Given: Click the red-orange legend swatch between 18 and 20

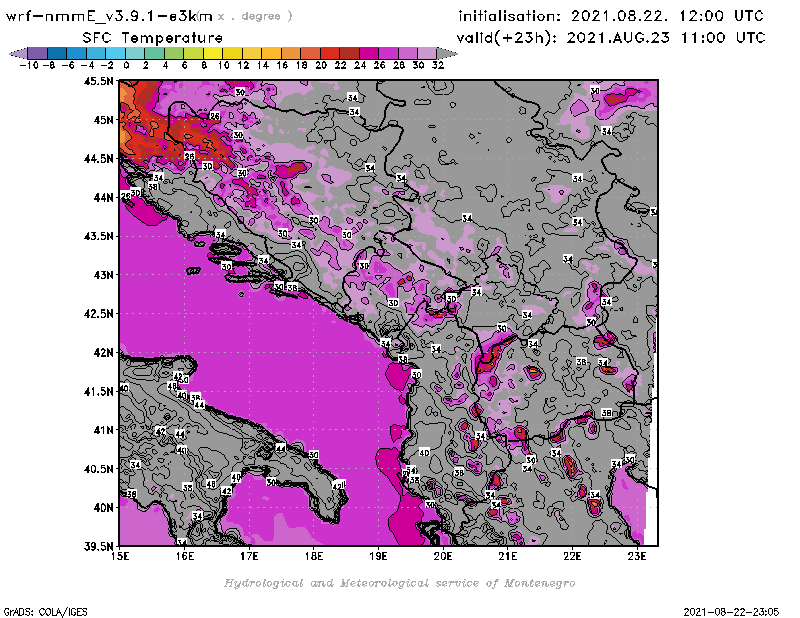Looking at the screenshot, I should (310, 53).
